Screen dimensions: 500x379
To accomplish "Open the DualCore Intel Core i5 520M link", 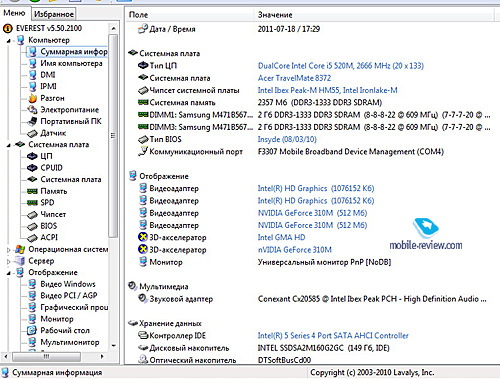I will [341, 66].
